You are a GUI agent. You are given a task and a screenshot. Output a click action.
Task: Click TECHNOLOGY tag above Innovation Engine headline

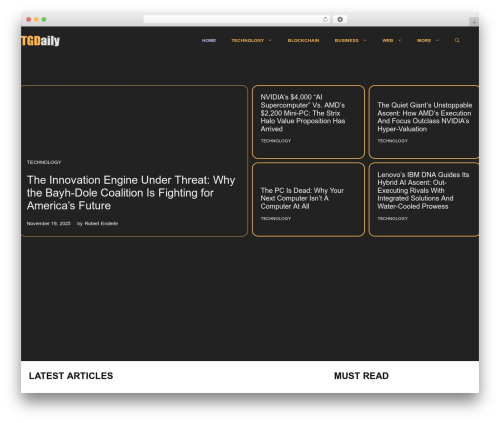44,162
